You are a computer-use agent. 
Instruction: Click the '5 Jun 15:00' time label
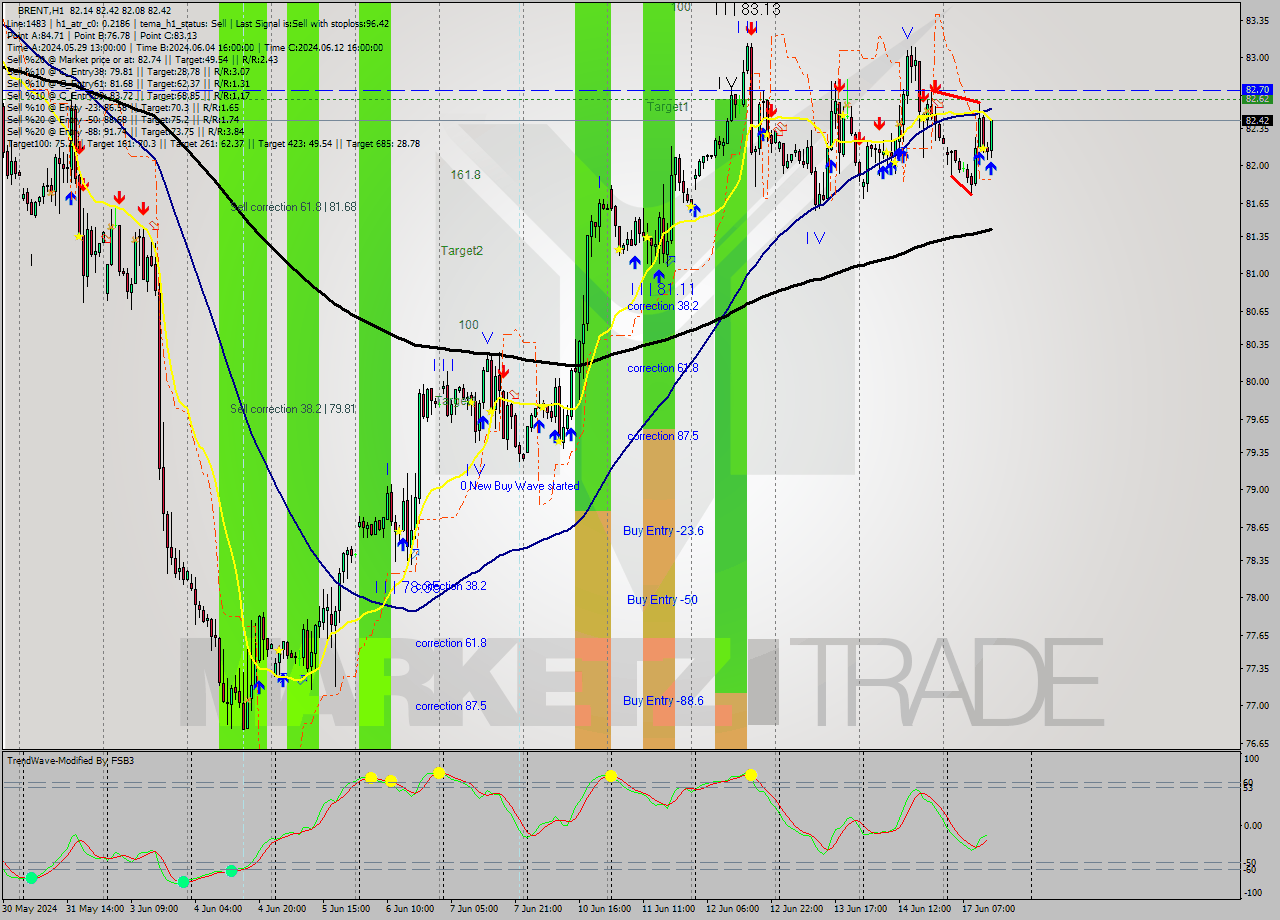pyautogui.click(x=346, y=909)
